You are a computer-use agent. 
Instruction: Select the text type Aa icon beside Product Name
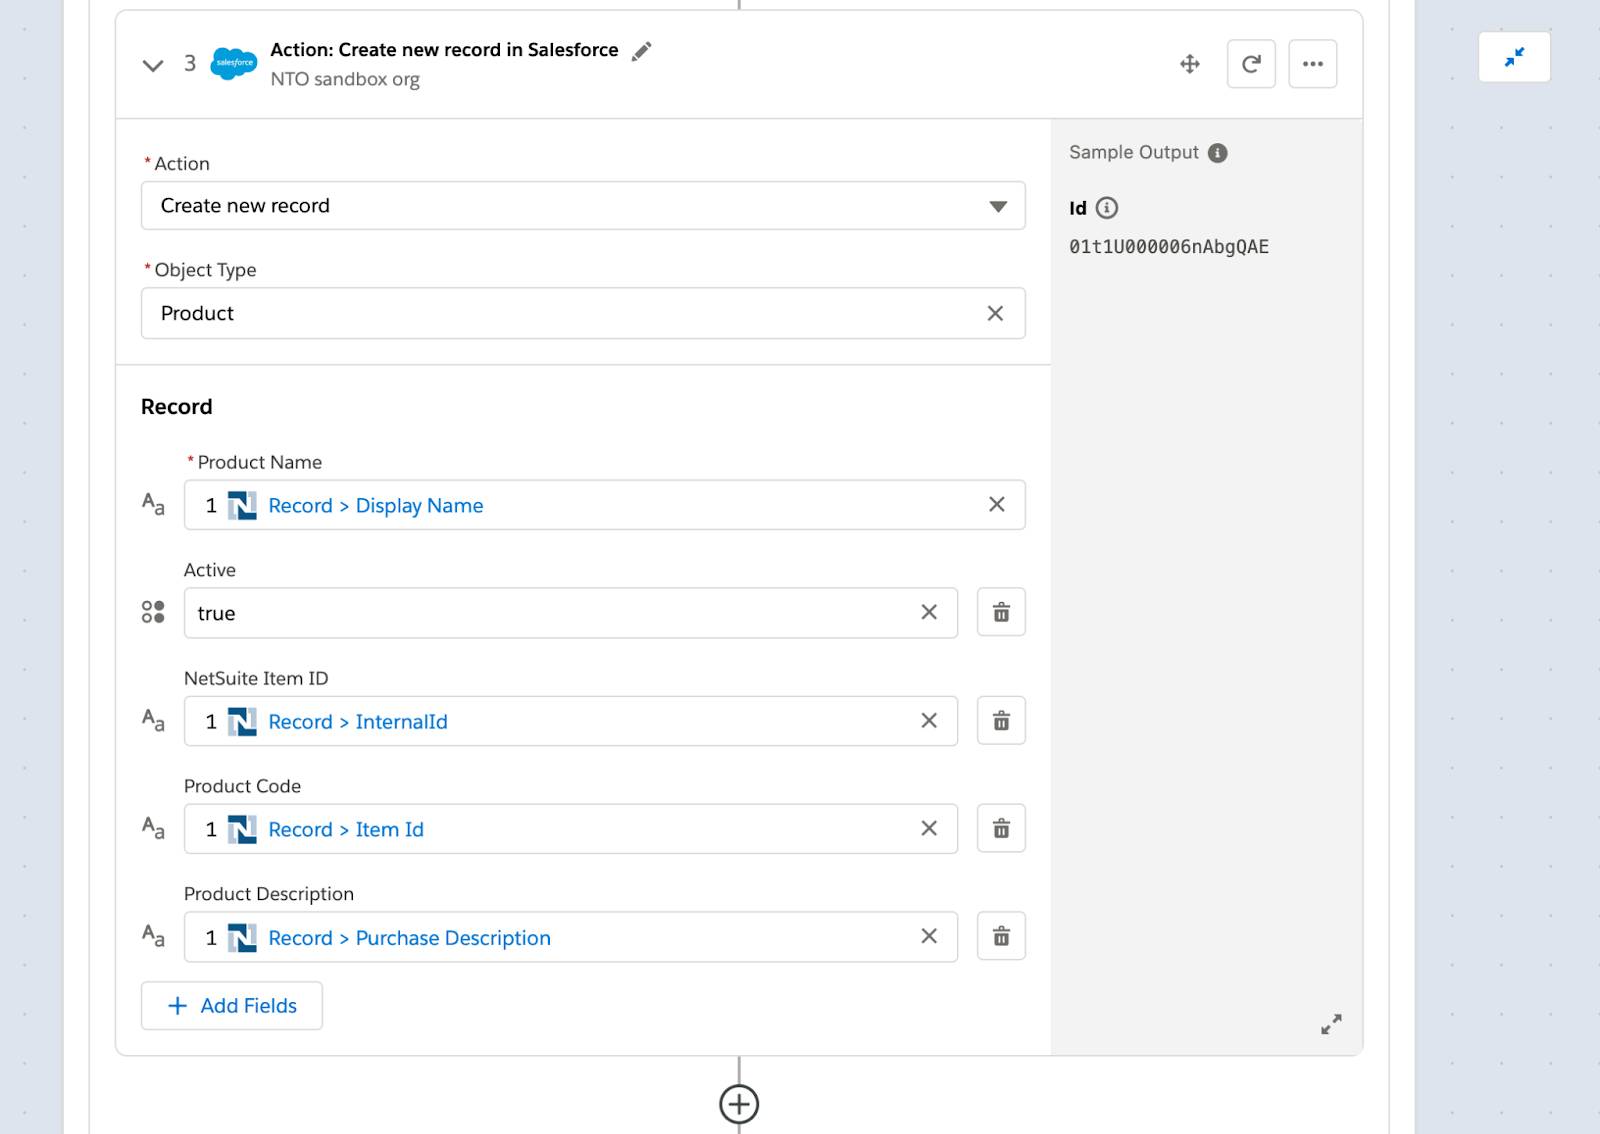pyautogui.click(x=152, y=505)
